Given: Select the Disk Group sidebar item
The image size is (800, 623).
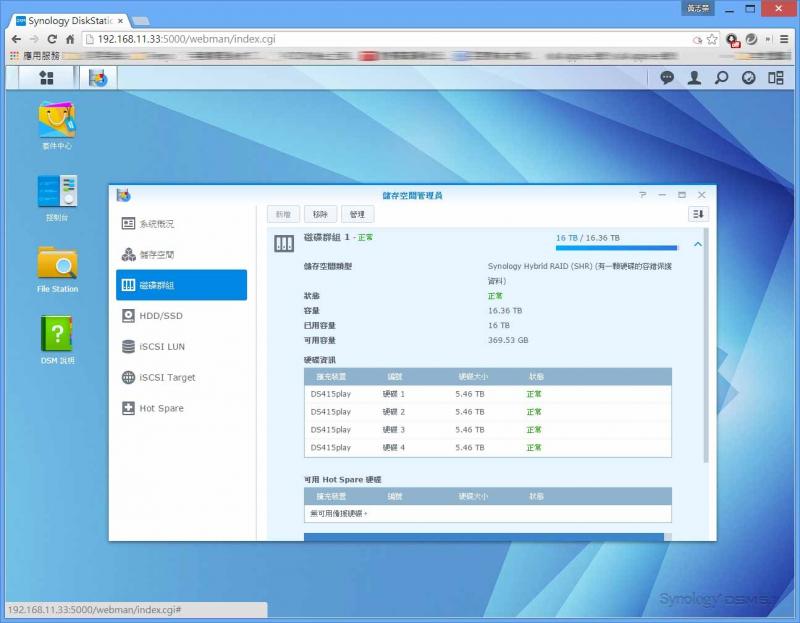Looking at the screenshot, I should coord(181,285).
